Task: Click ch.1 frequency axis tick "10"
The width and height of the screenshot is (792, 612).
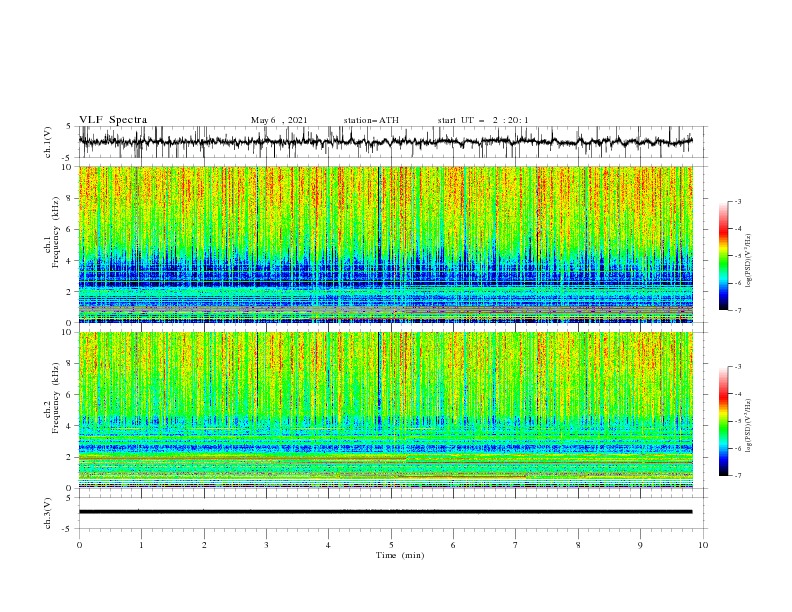Action: click(x=68, y=167)
